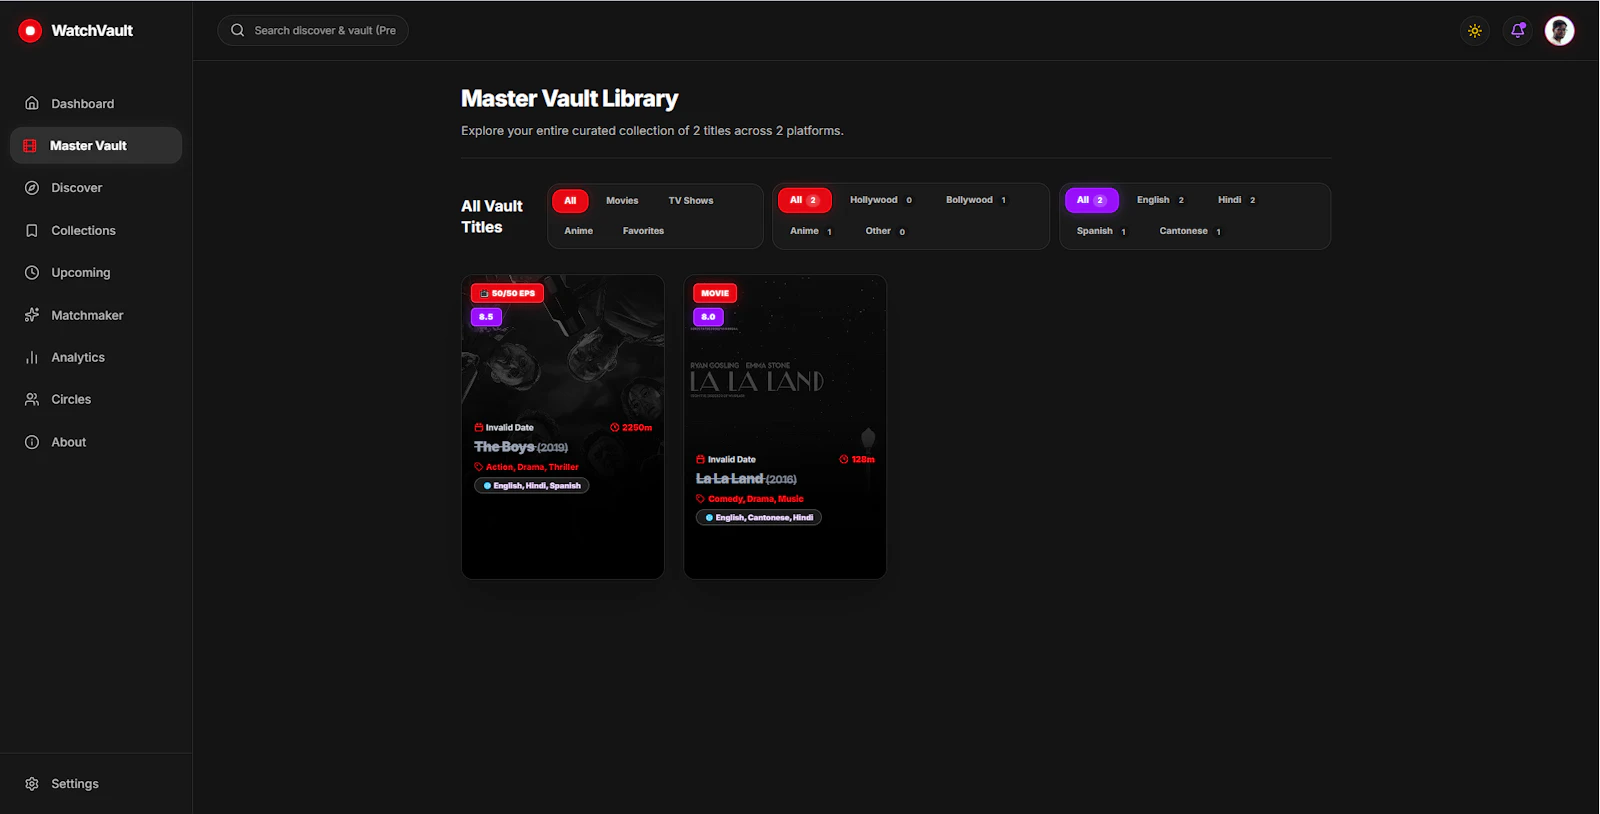The height and width of the screenshot is (814, 1600).
Task: Click The Boys Invalid Date label
Action: pos(504,428)
